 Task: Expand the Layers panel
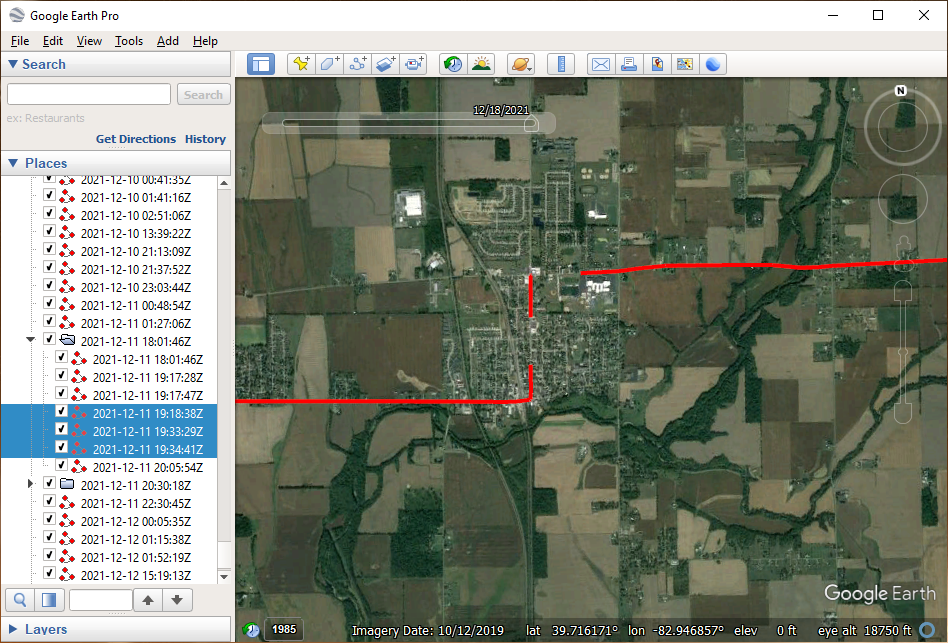pos(13,629)
